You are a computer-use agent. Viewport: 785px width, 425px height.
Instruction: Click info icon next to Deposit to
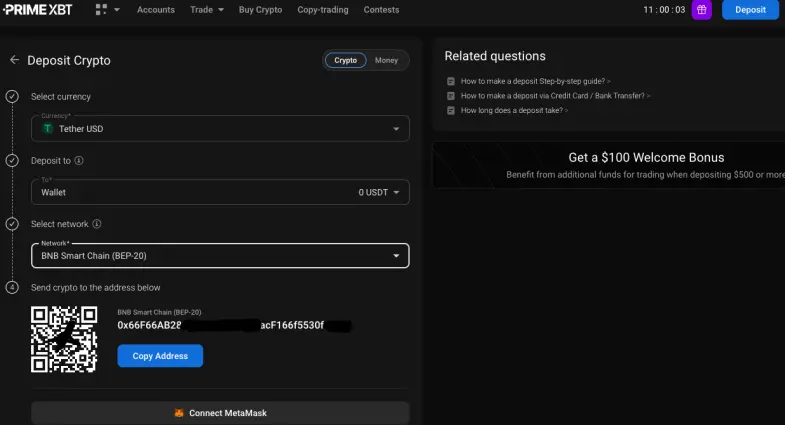point(79,160)
